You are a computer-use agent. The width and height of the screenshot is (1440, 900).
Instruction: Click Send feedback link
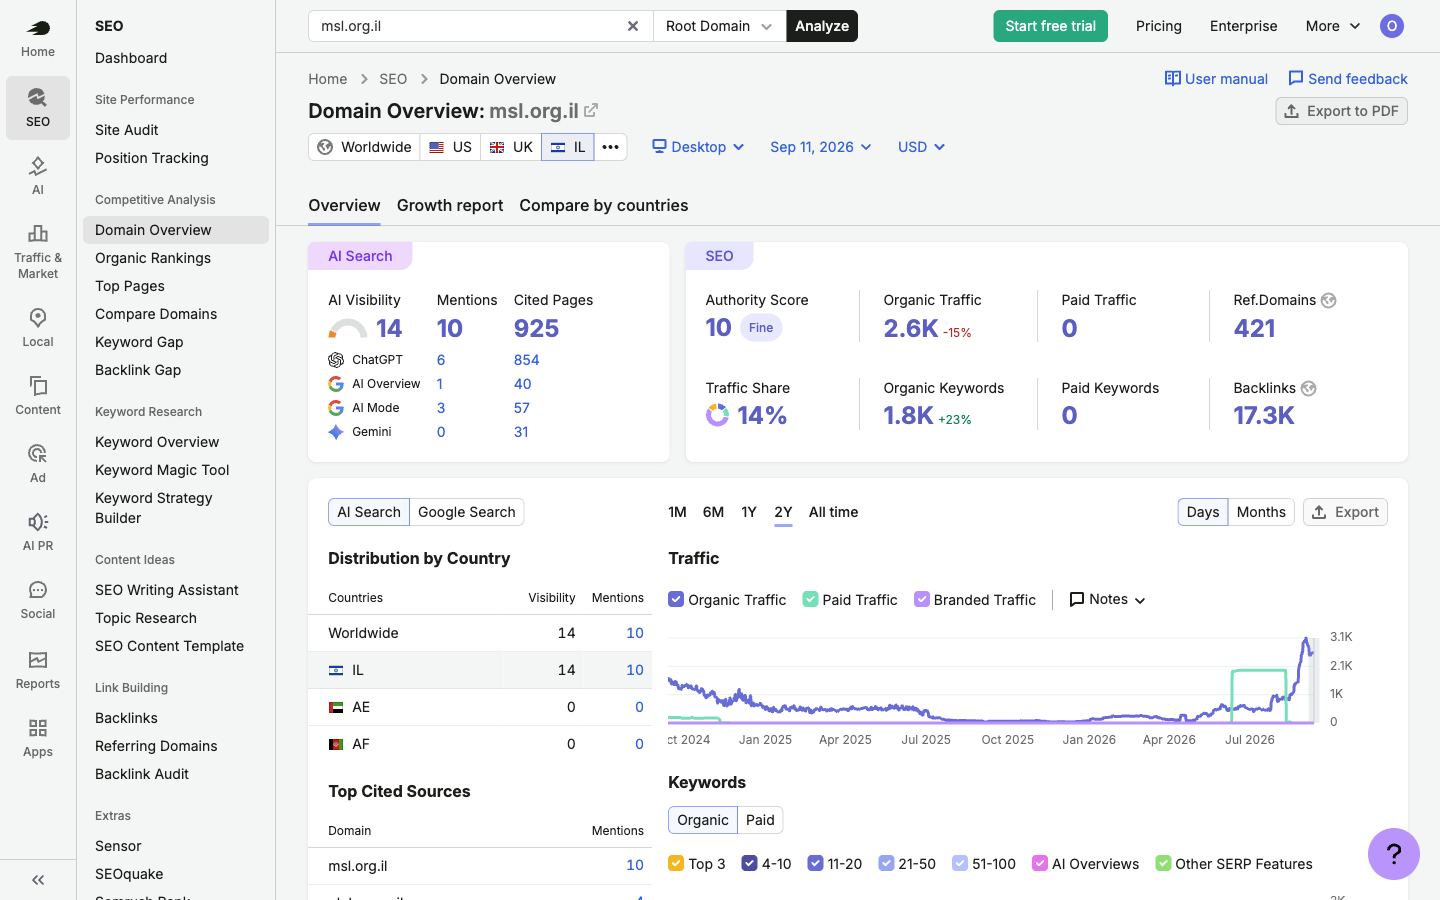[1347, 79]
